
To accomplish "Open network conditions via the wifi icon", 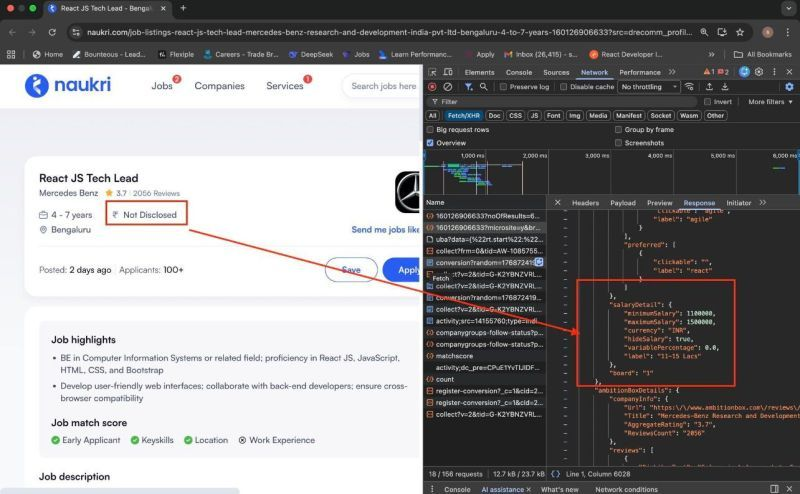I will point(689,87).
